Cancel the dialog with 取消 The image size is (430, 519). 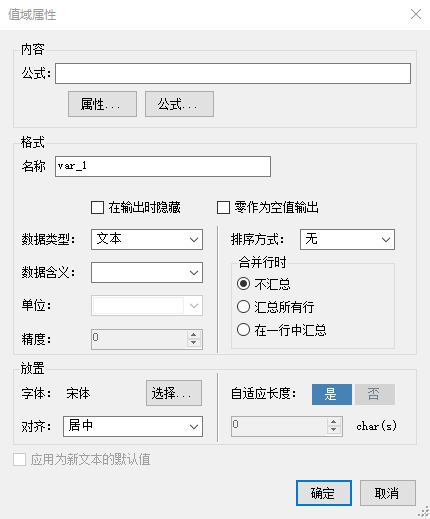[387, 493]
